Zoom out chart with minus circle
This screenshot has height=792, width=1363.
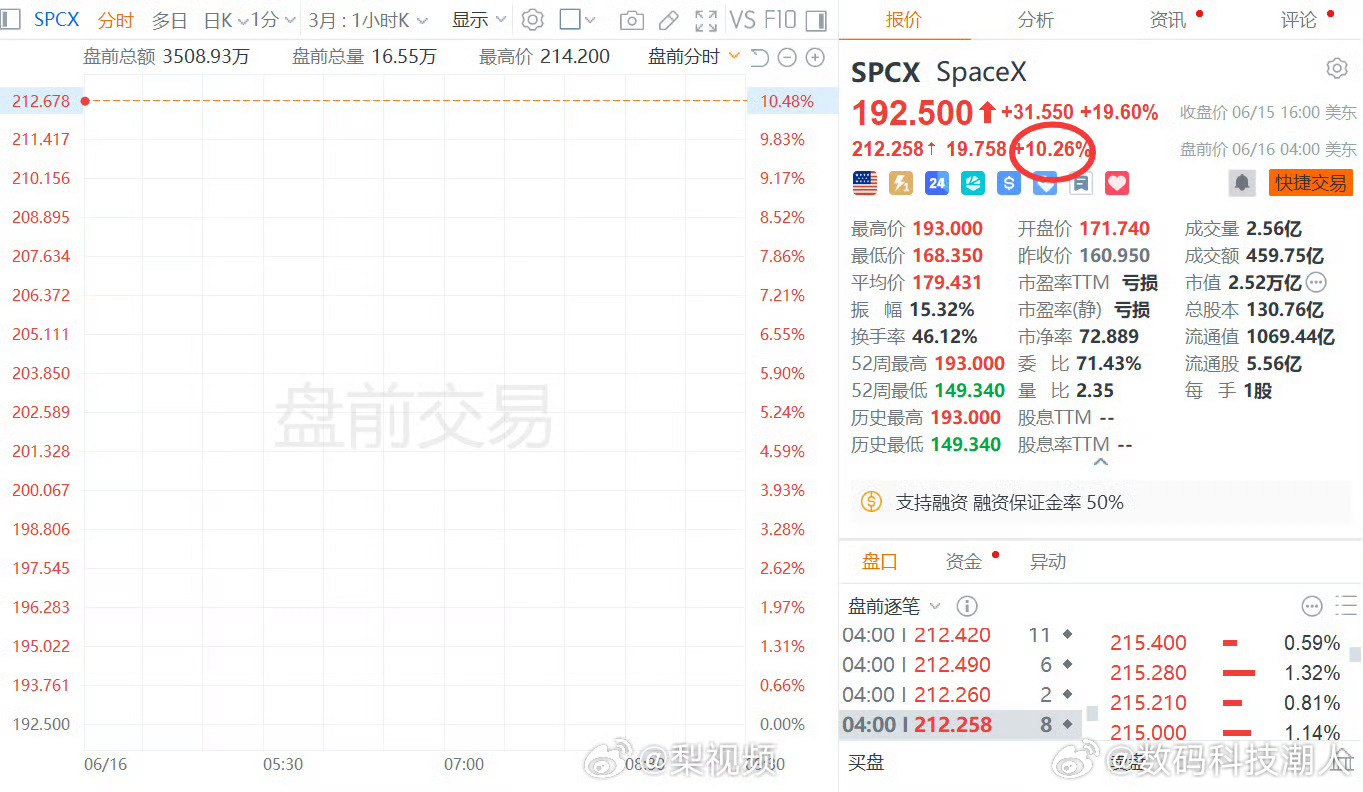(787, 58)
